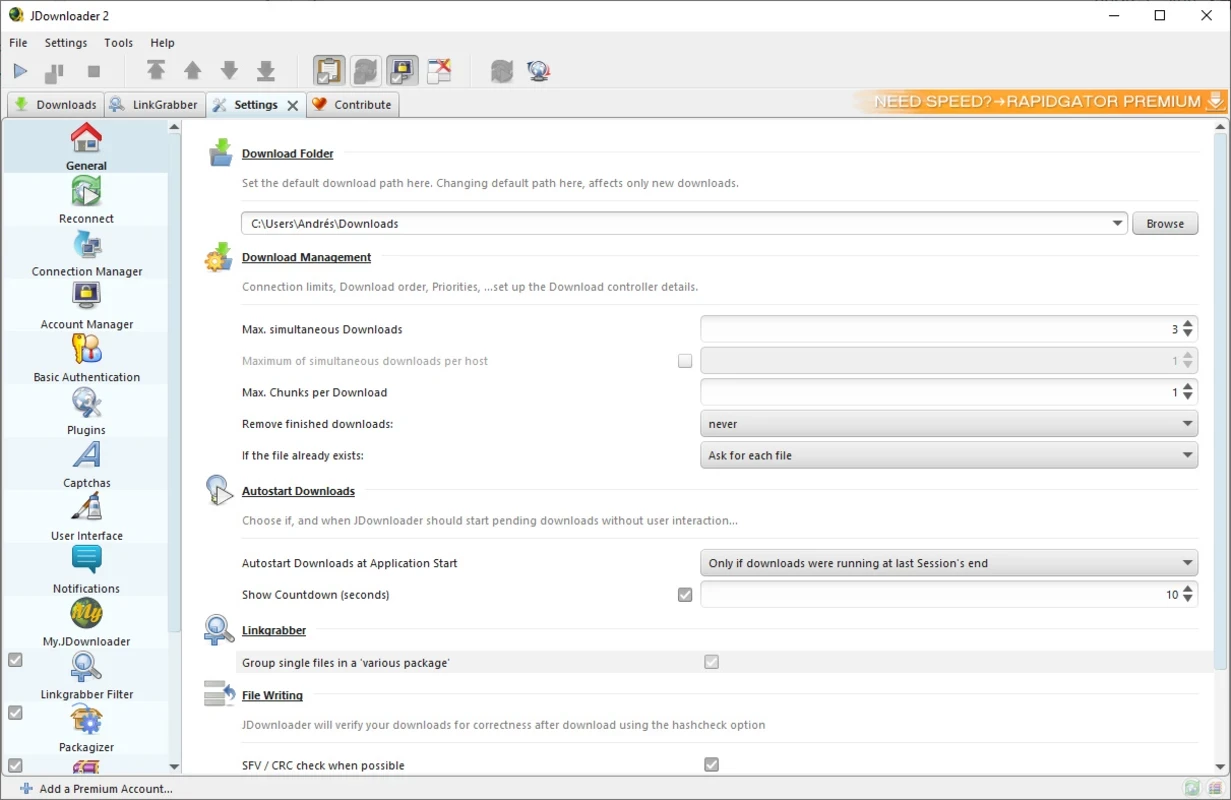Toggle Show Countdown checkbox
The height and width of the screenshot is (800, 1231).
685,595
